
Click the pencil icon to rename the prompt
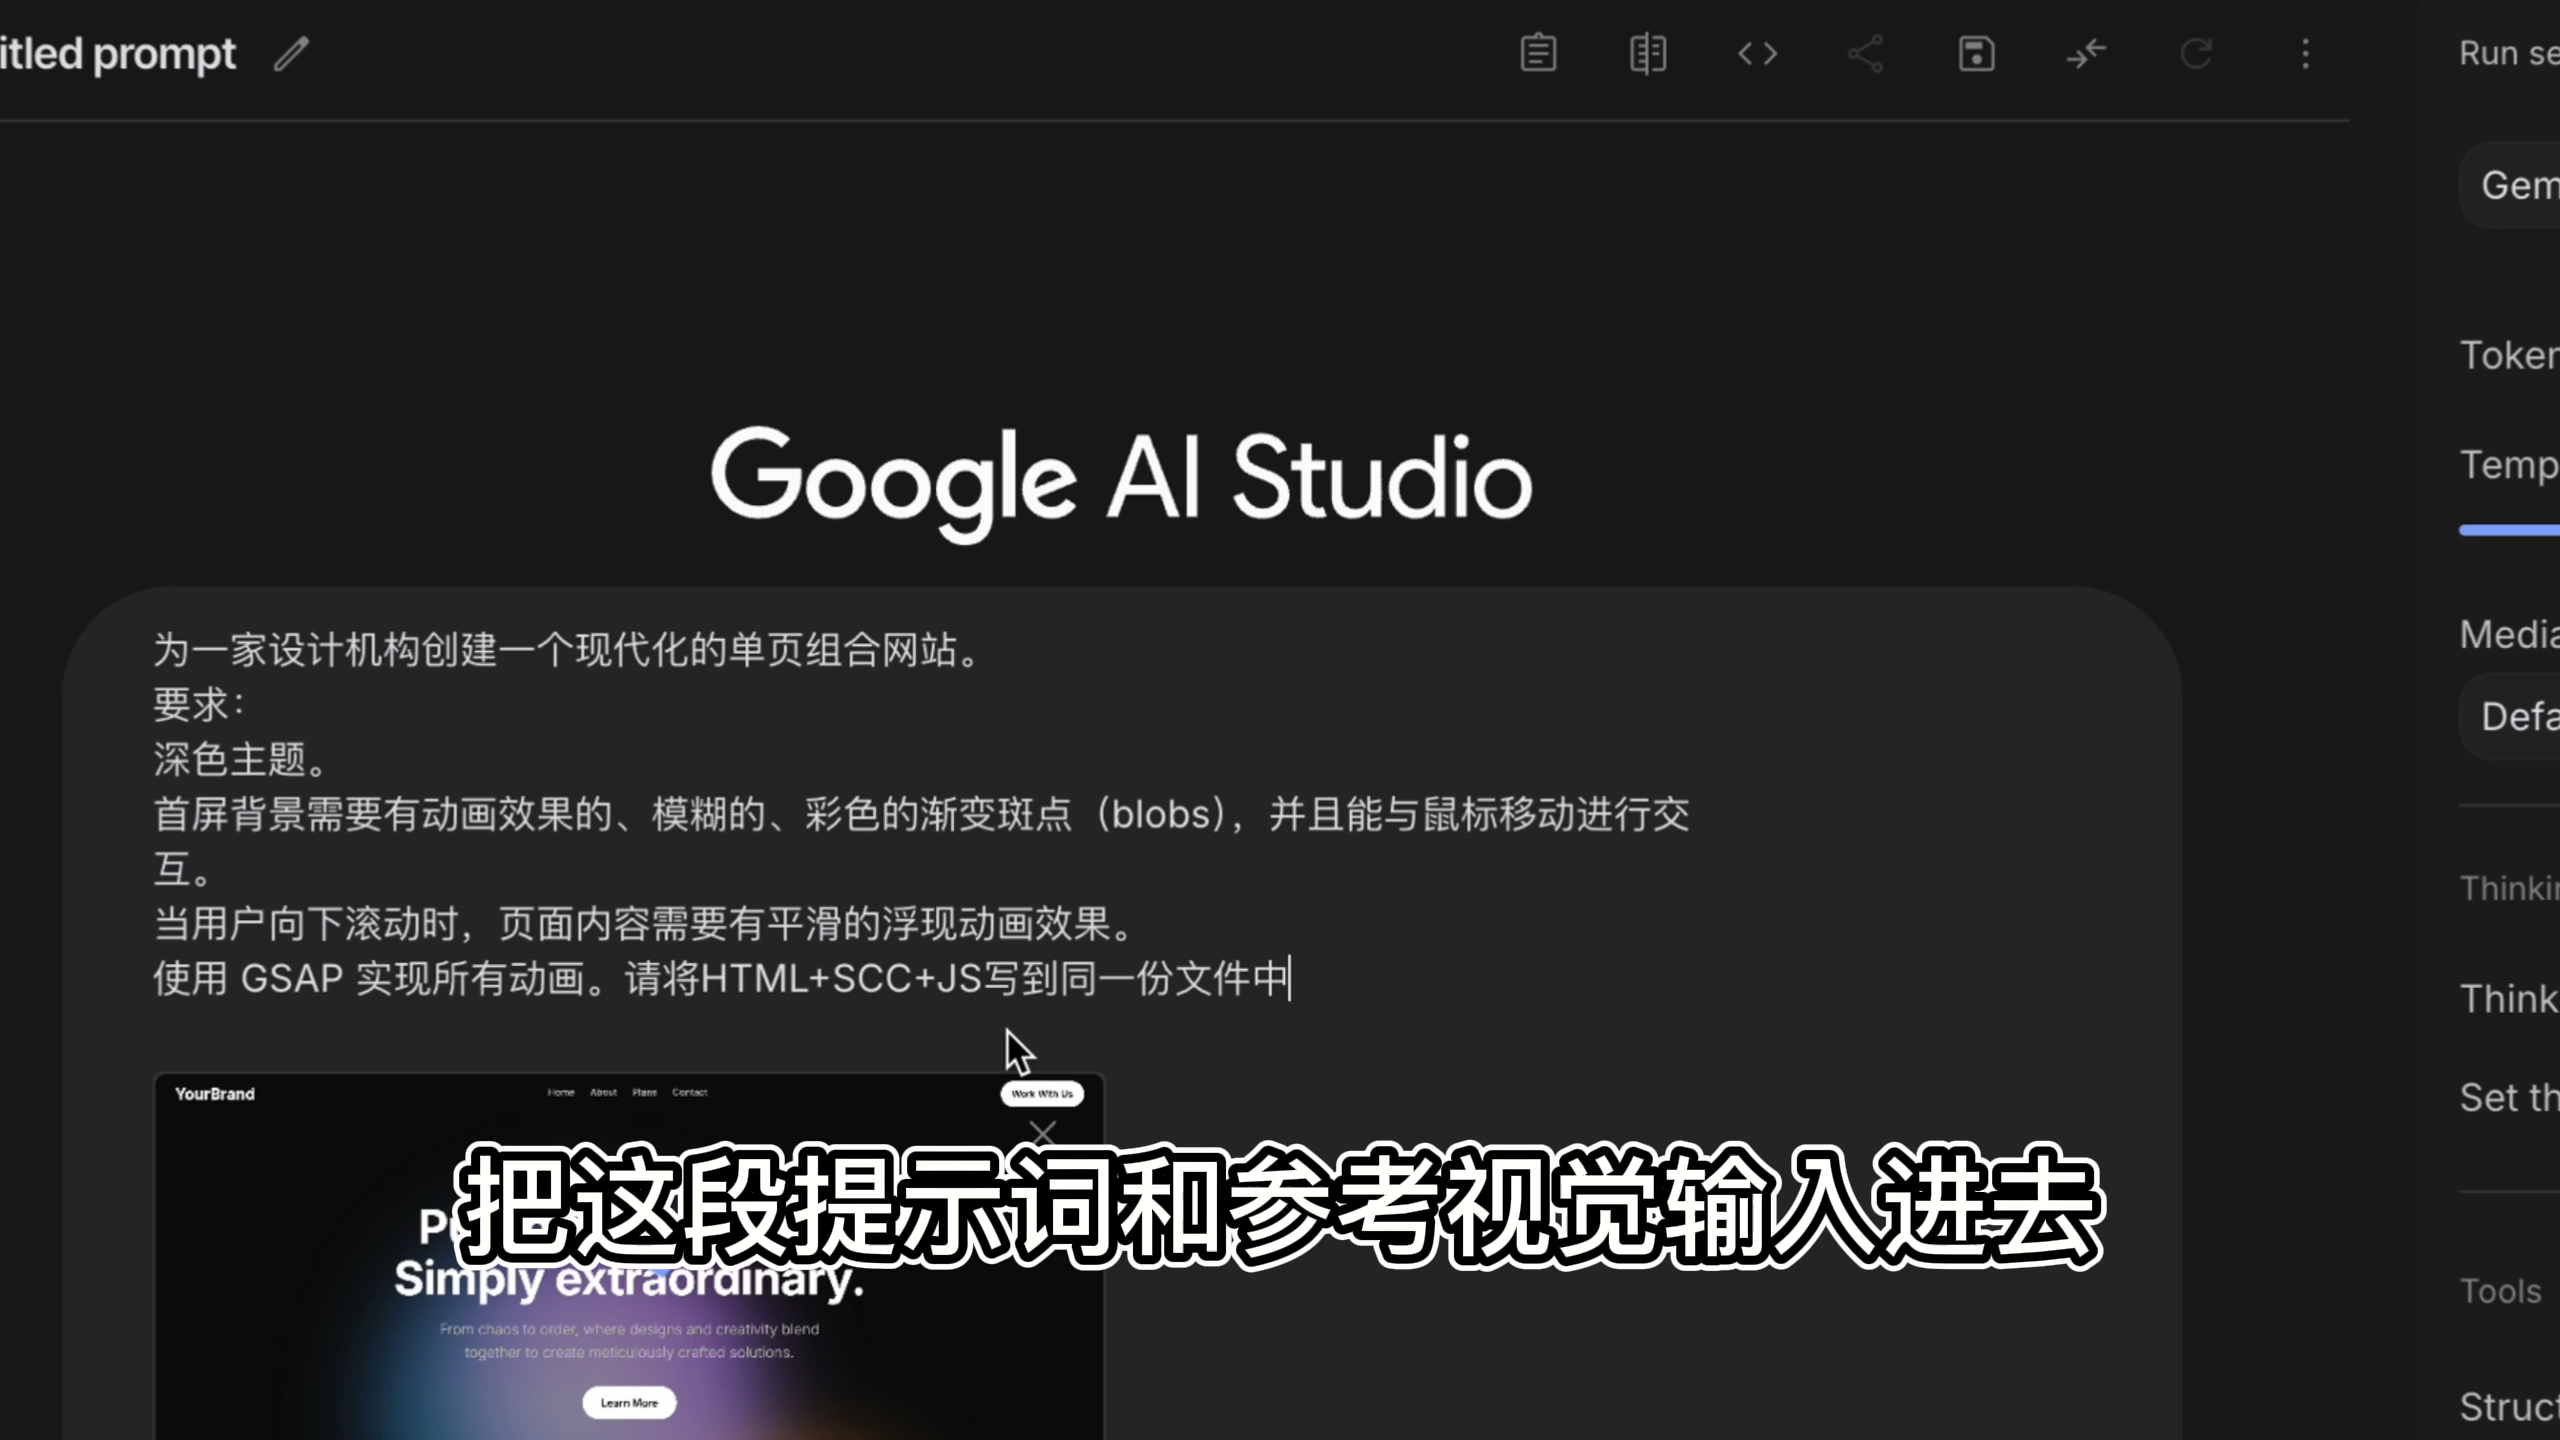291,54
